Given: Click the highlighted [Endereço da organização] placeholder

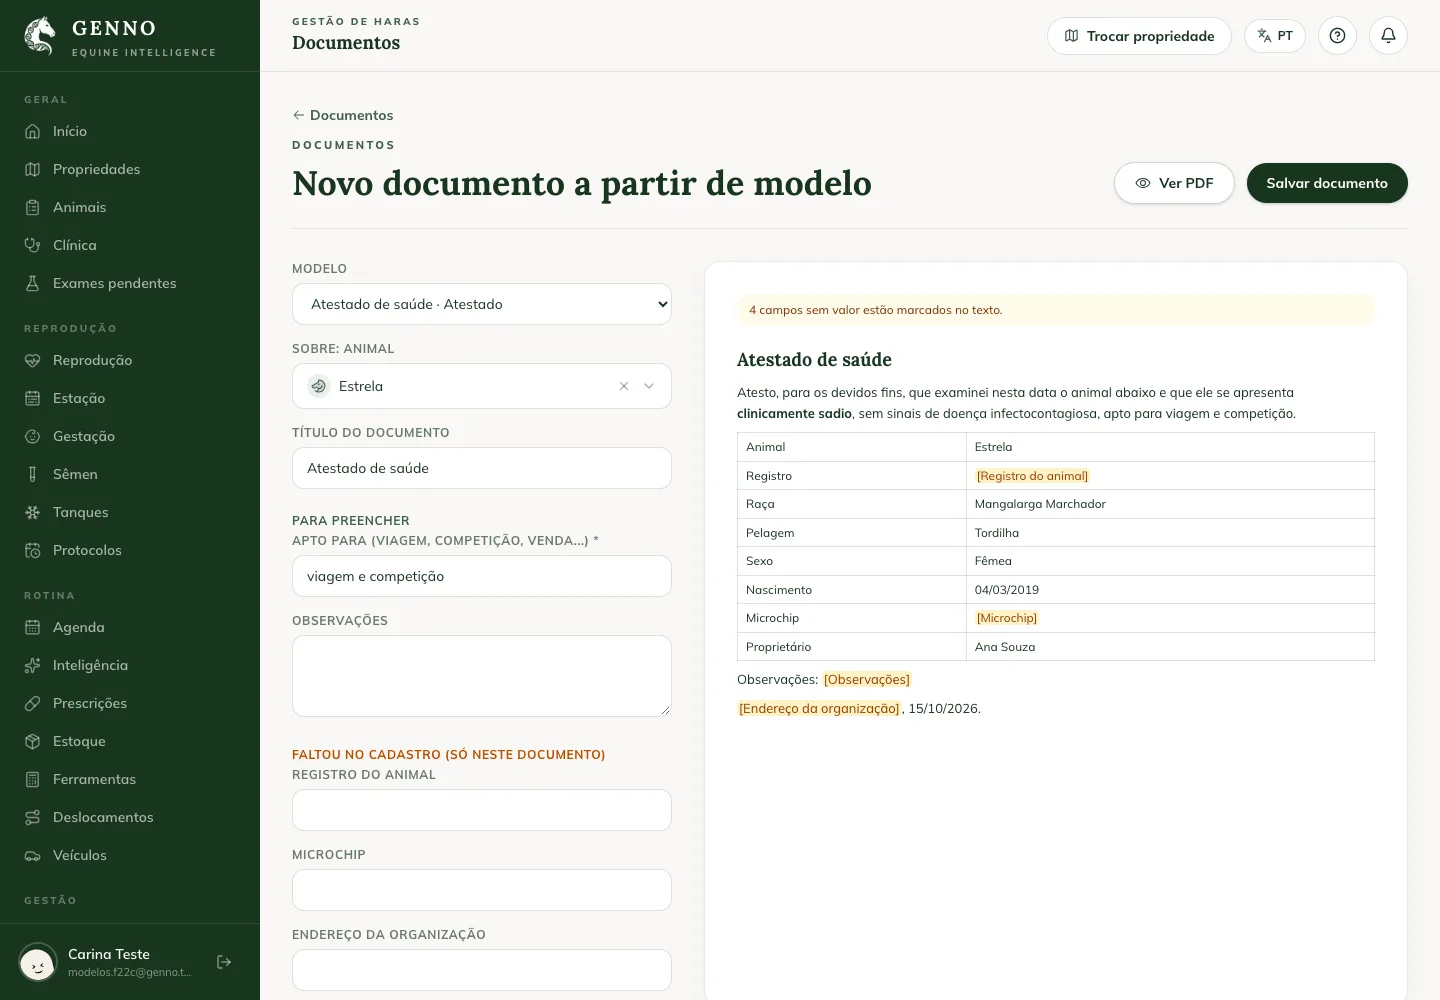Looking at the screenshot, I should [819, 709].
